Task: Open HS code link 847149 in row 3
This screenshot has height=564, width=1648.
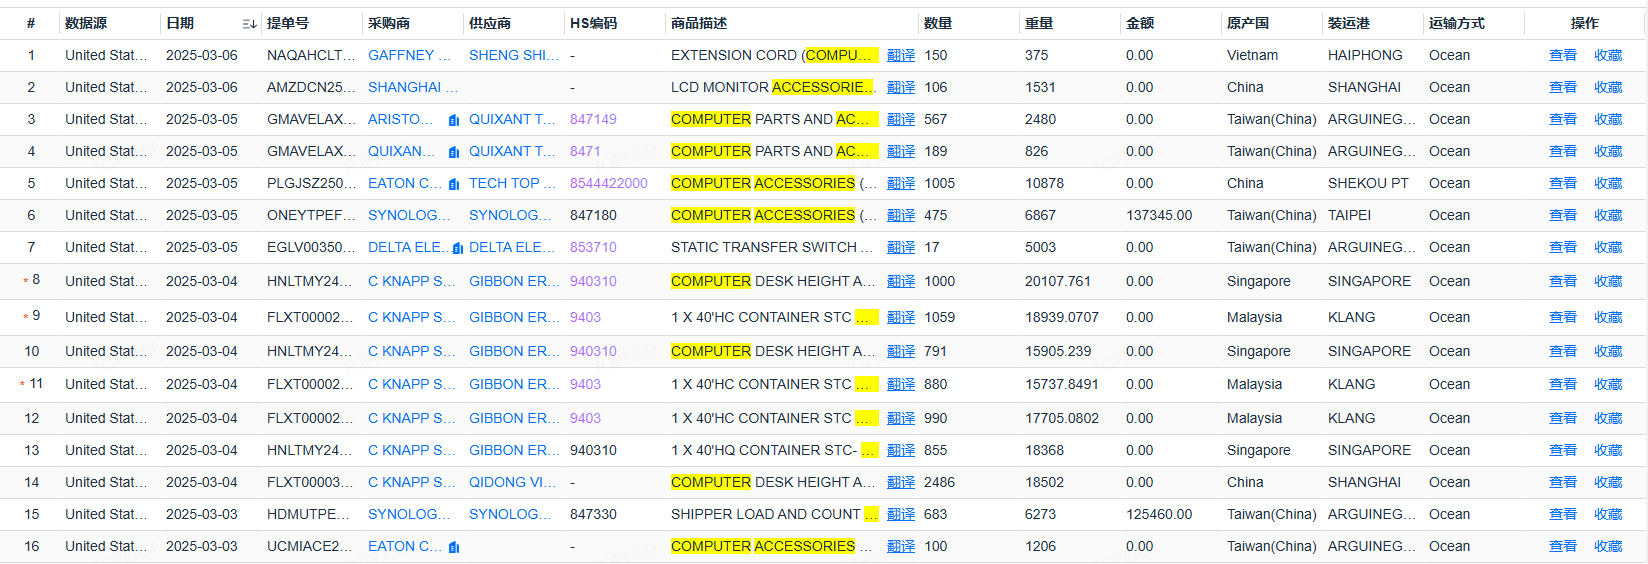Action: point(593,120)
